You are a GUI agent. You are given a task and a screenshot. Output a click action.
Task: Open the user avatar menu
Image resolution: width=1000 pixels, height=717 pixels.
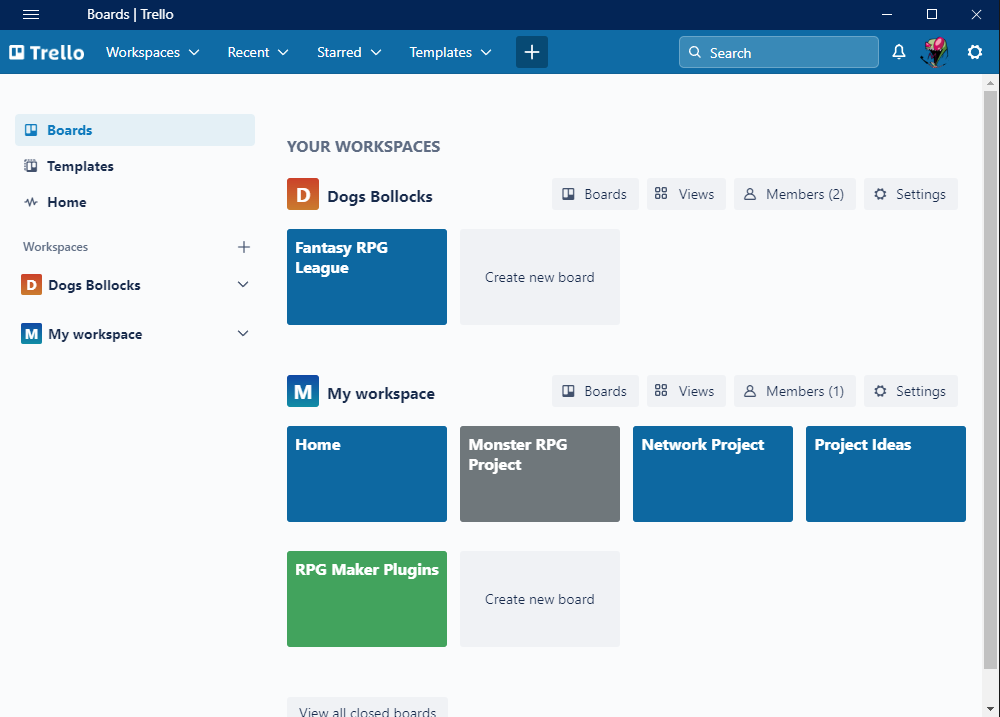935,52
